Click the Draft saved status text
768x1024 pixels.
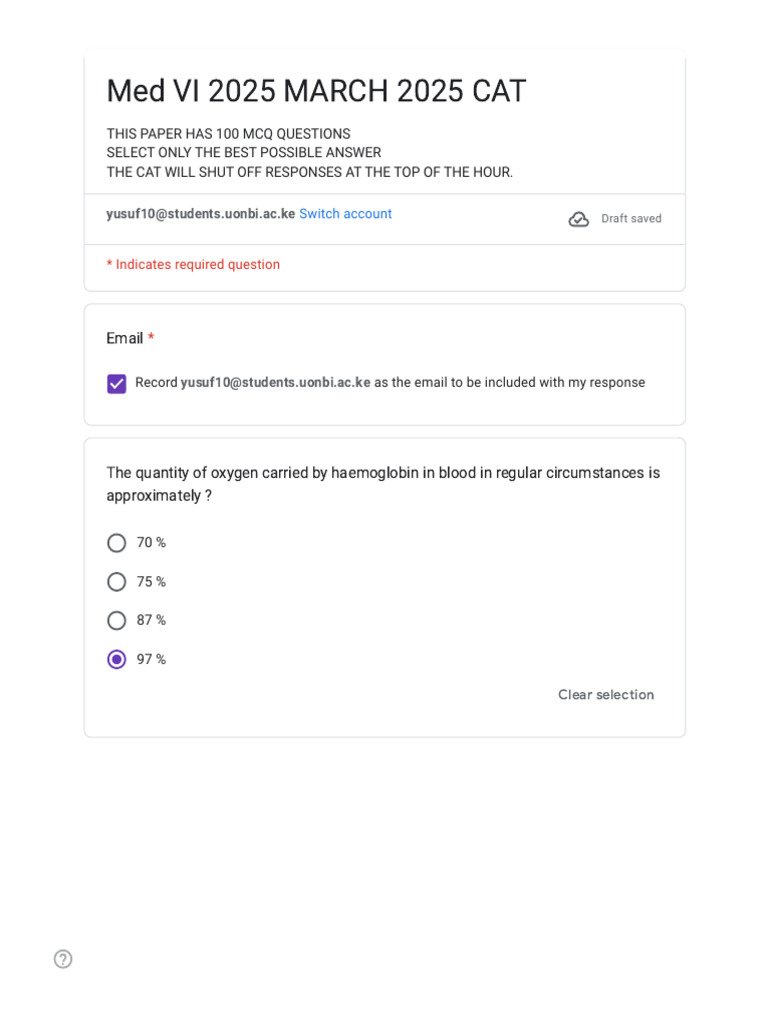[631, 219]
